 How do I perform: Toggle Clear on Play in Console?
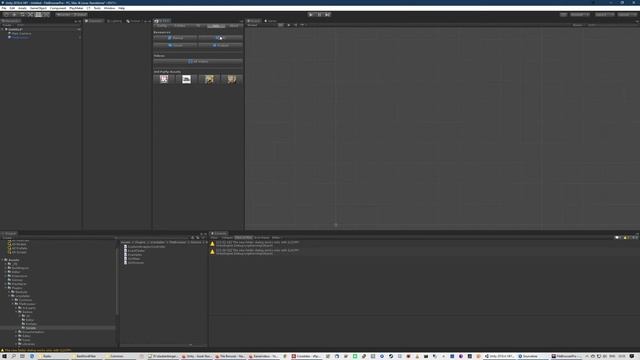point(243,238)
